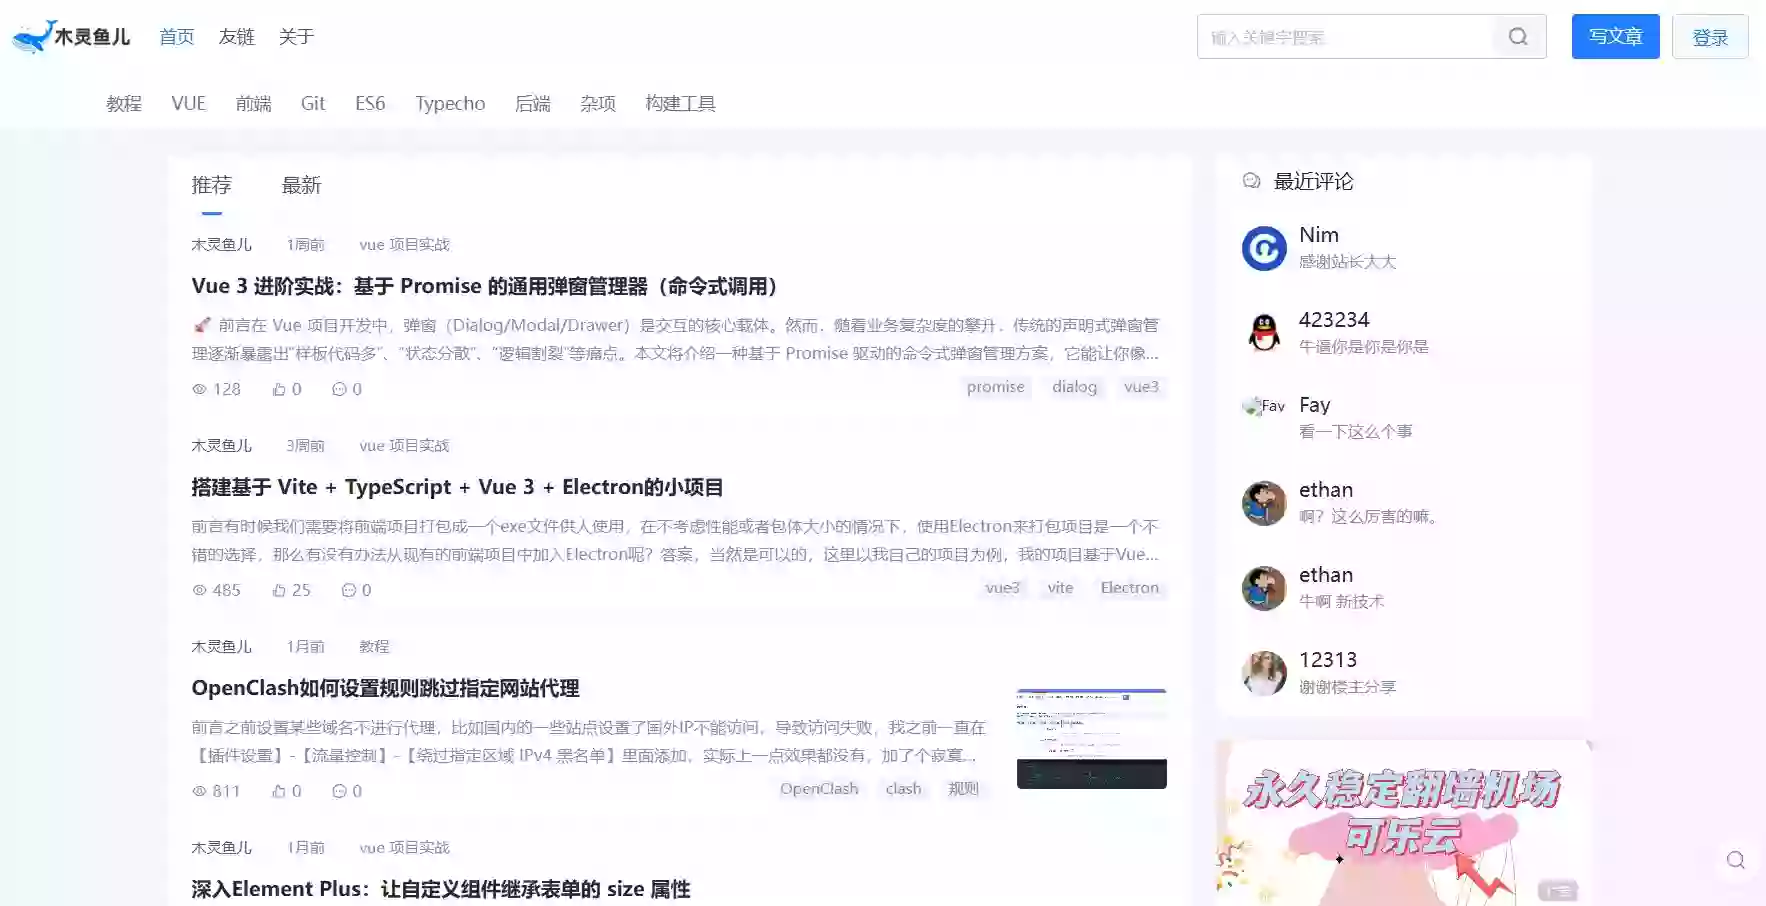Switch to the 最新 tab
The image size is (1766, 906).
pyautogui.click(x=301, y=185)
